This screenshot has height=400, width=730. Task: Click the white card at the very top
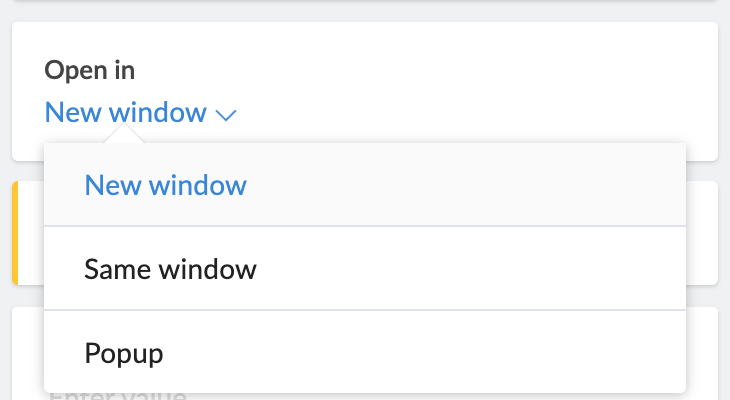tap(365, 1)
